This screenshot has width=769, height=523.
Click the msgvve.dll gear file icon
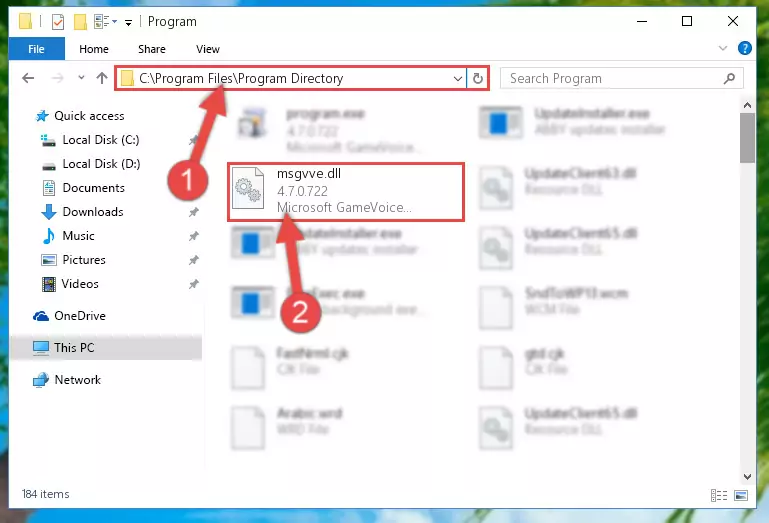(x=248, y=189)
